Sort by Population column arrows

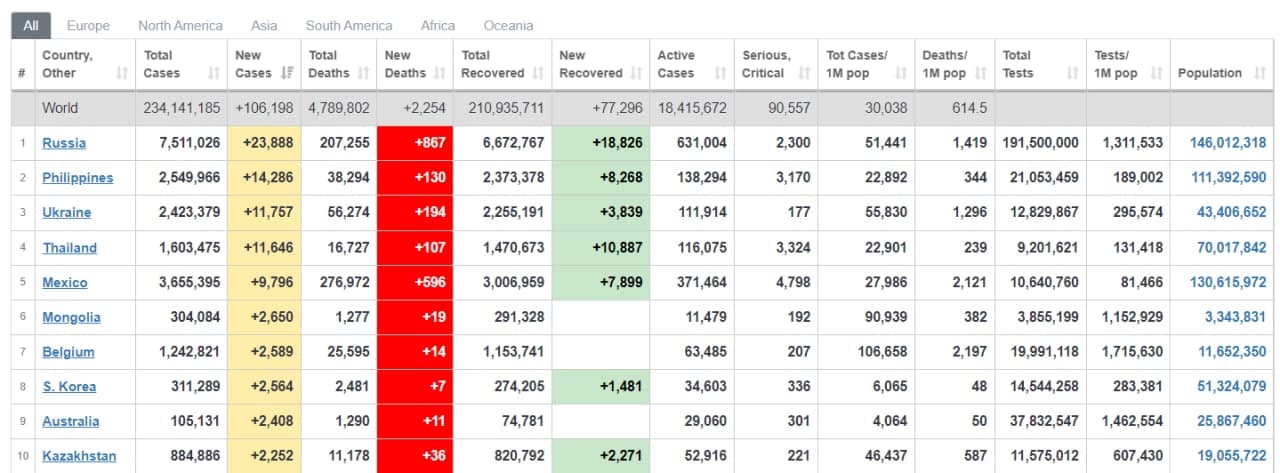click(1259, 73)
